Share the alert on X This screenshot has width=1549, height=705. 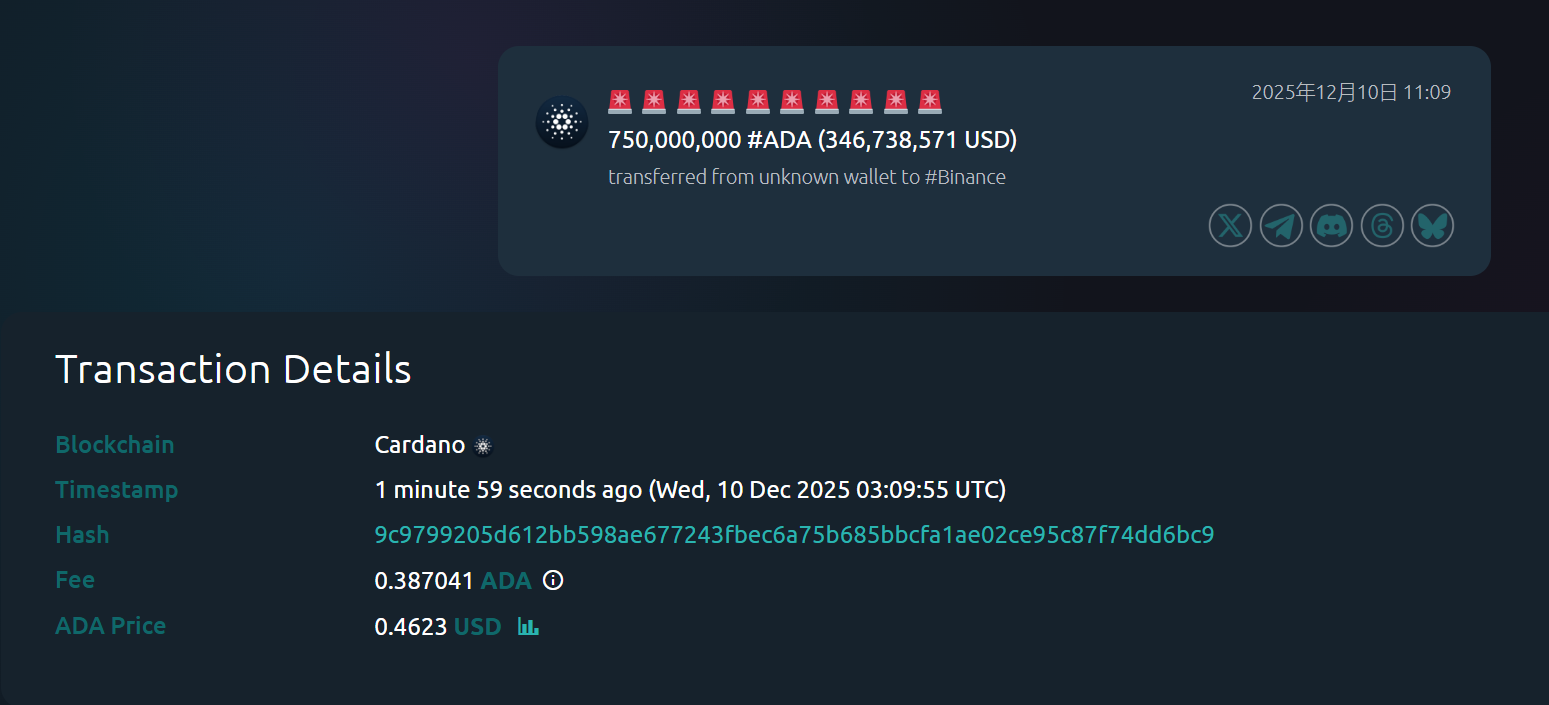coord(1230,226)
